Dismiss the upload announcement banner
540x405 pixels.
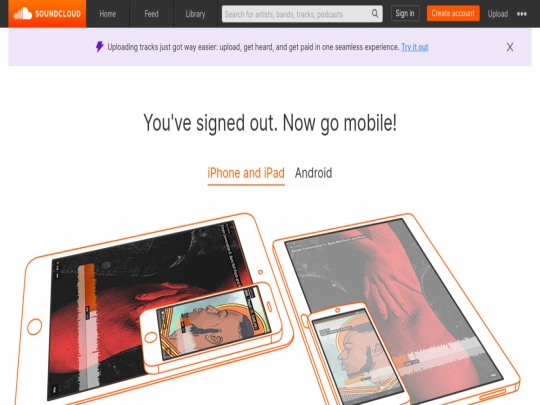(510, 47)
